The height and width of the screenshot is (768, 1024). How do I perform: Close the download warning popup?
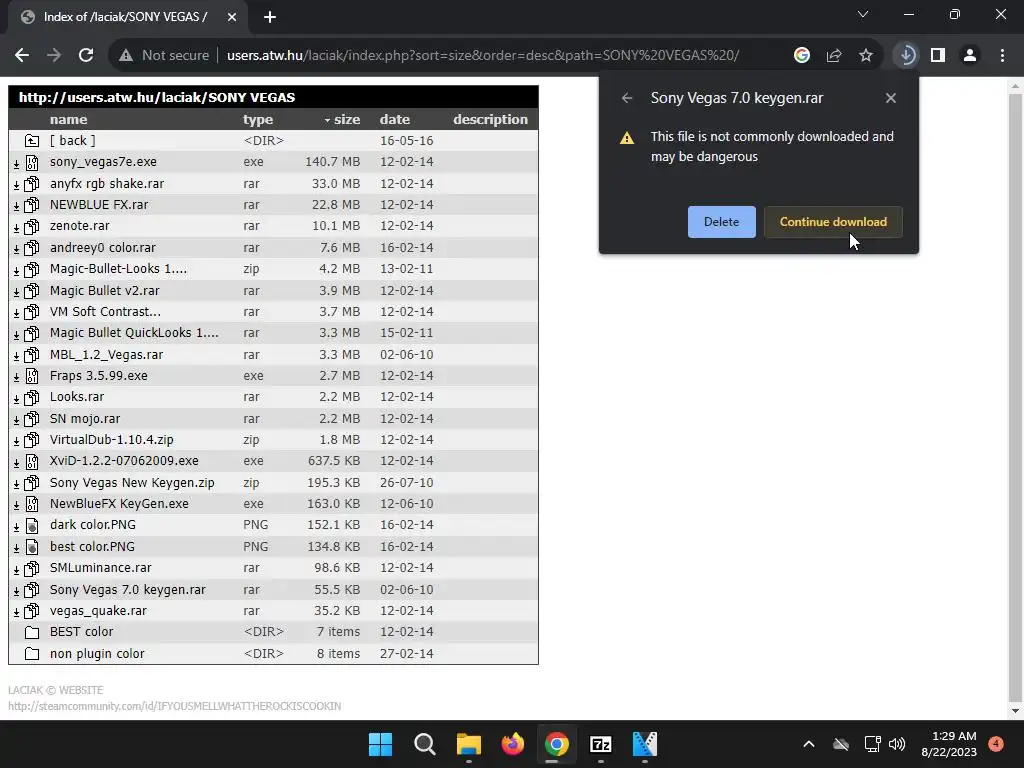point(891,98)
